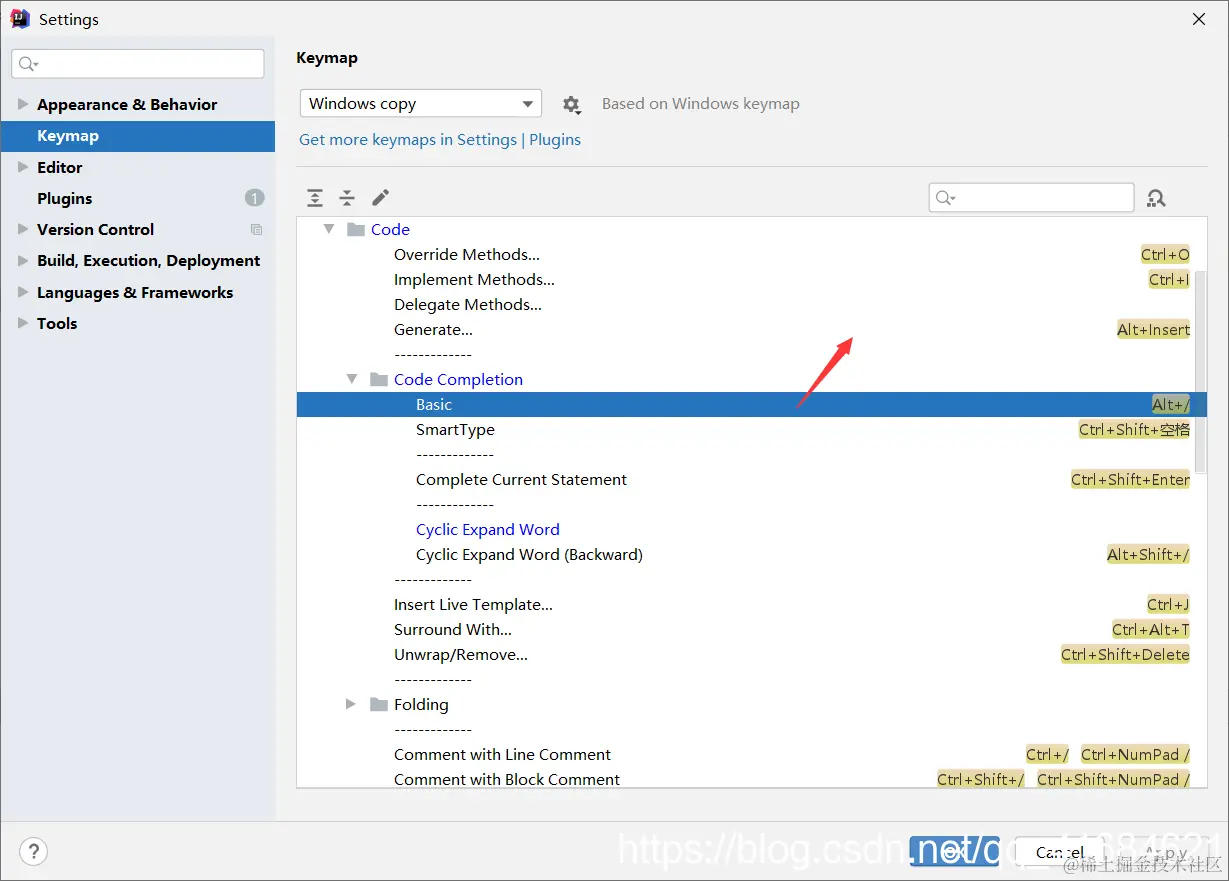The height and width of the screenshot is (881, 1229).
Task: Expand the Editor settings section
Action: 23,167
